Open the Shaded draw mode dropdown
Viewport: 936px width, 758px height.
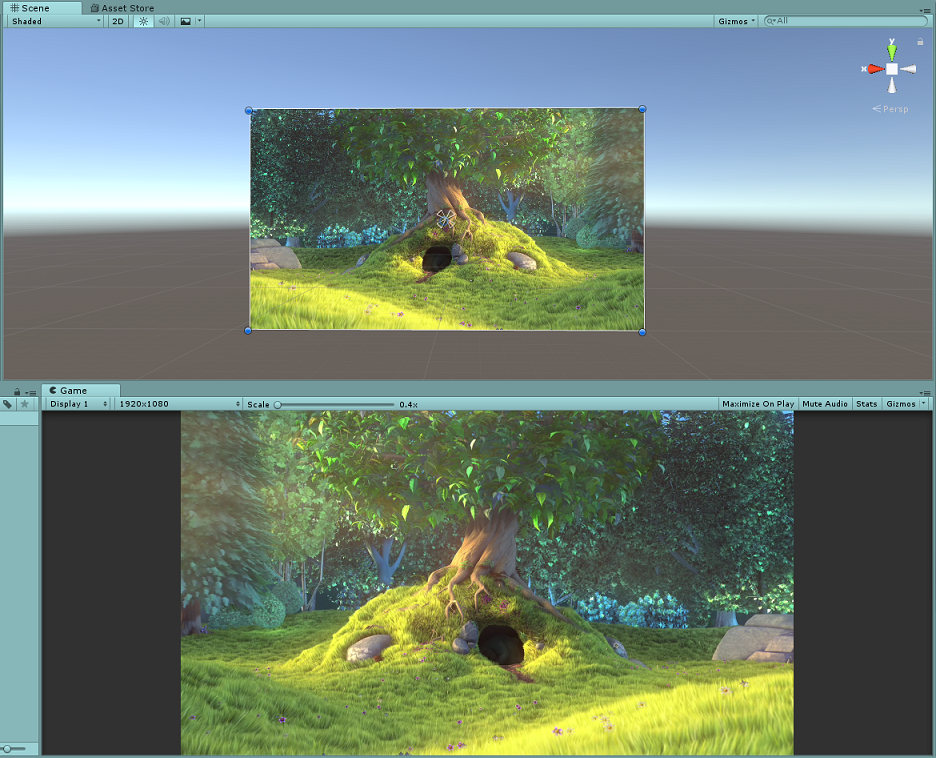coord(56,21)
